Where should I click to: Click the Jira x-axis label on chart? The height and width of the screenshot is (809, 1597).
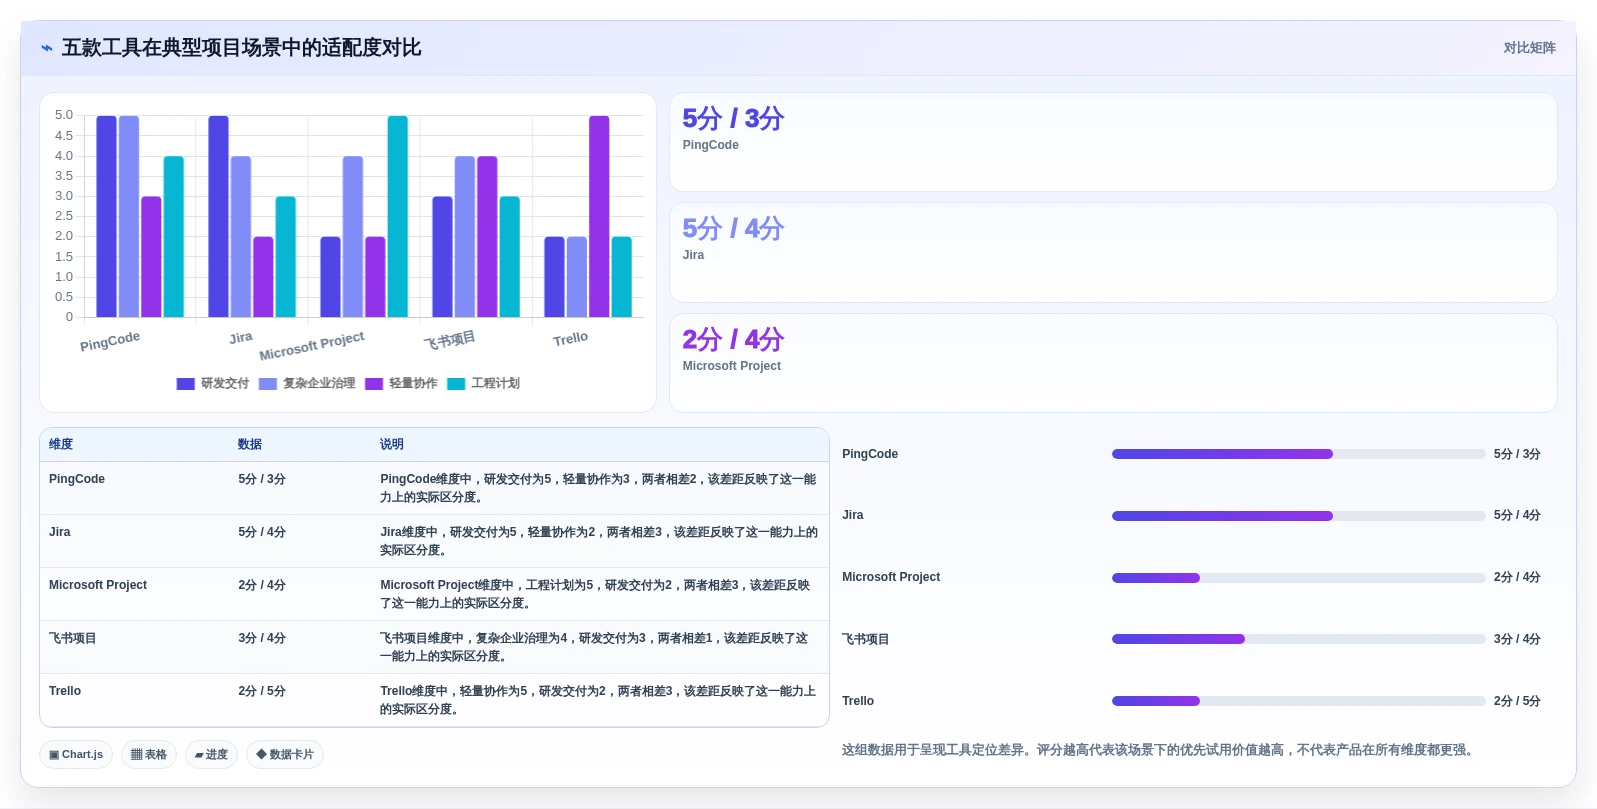[240, 338]
